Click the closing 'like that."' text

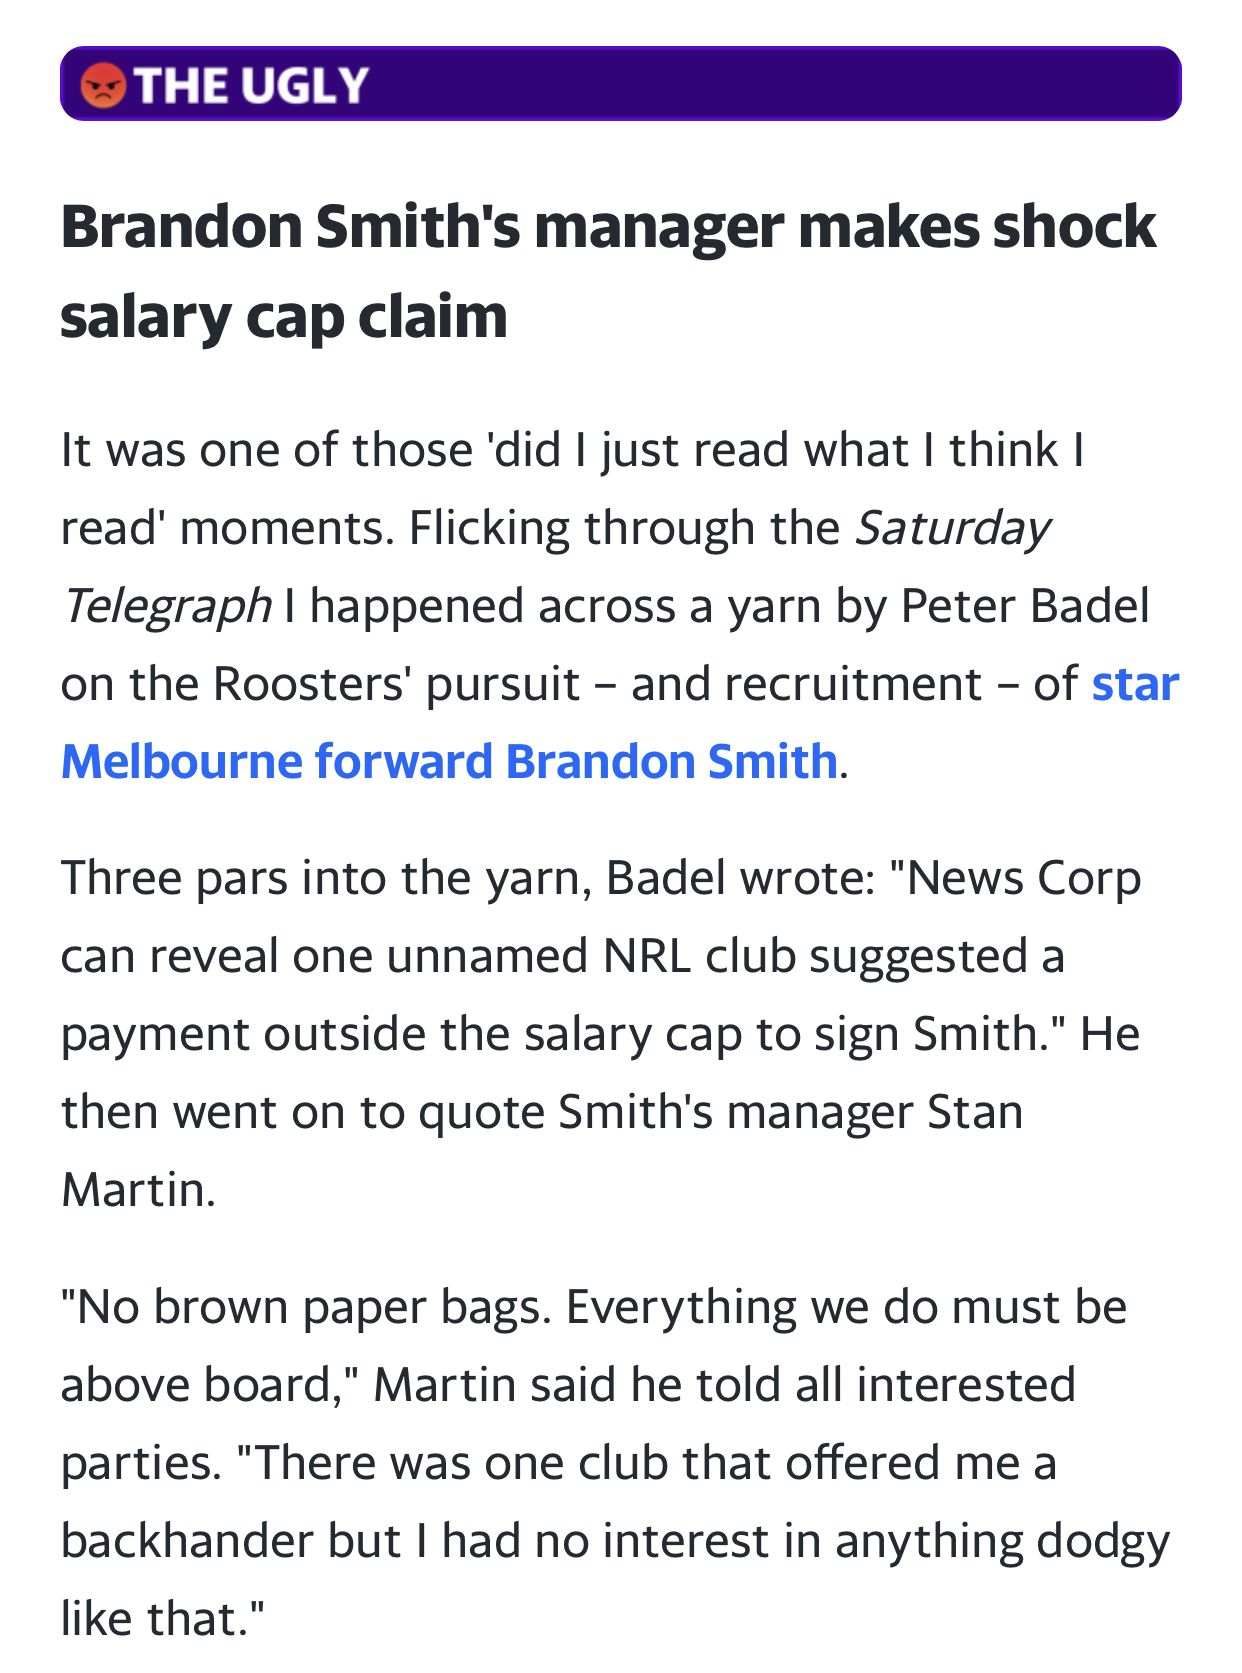pos(164,1619)
